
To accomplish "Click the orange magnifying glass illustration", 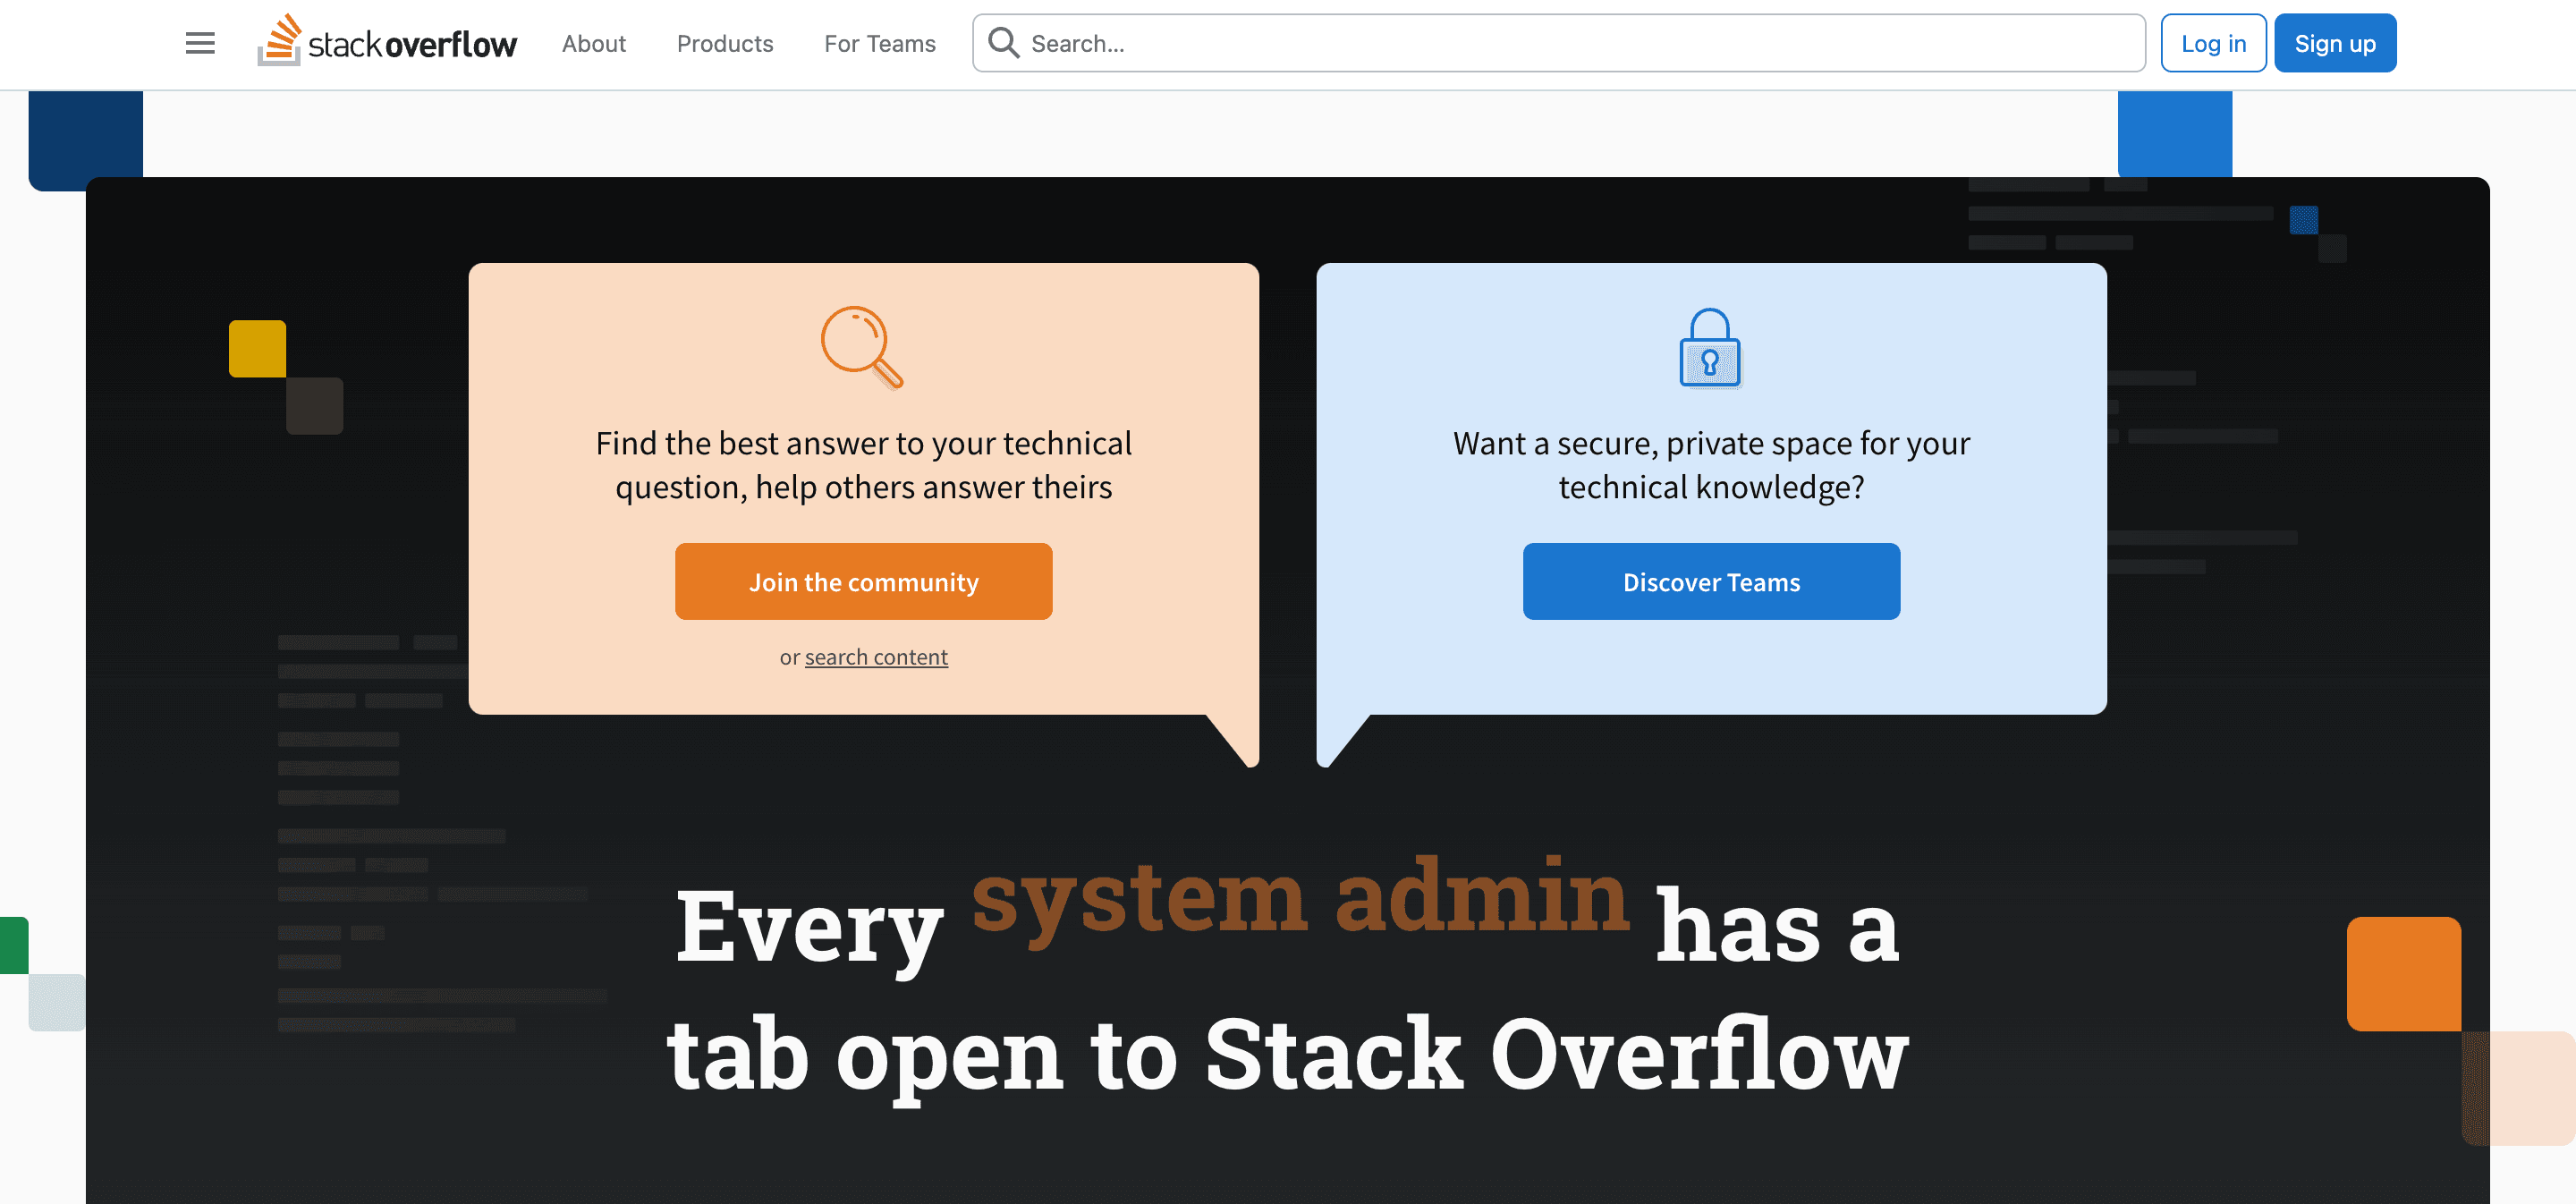I will 862,346.
